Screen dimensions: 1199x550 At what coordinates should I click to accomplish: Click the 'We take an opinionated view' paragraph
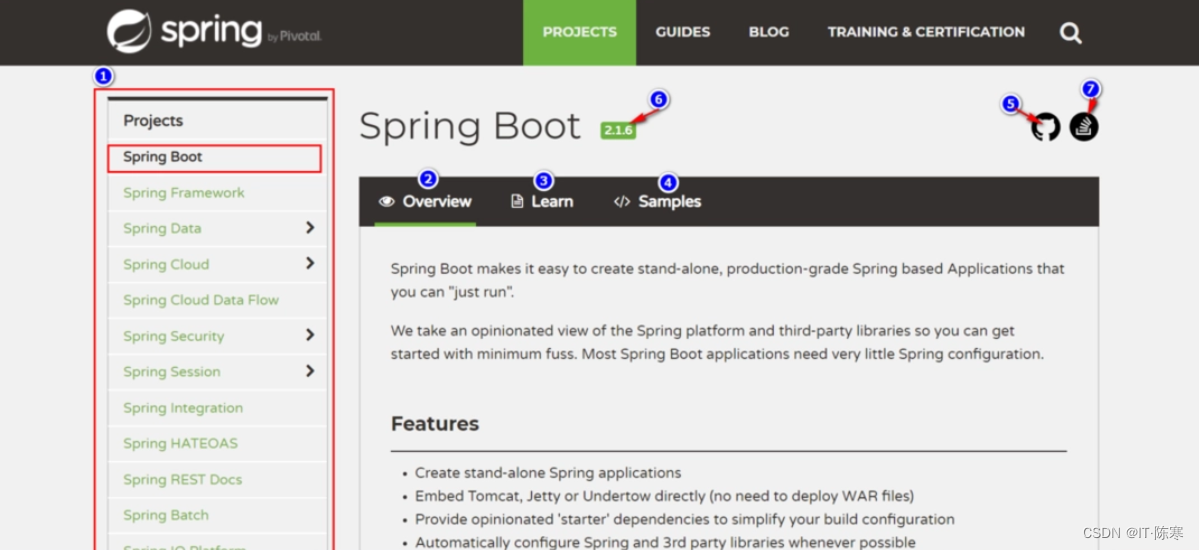pos(717,343)
